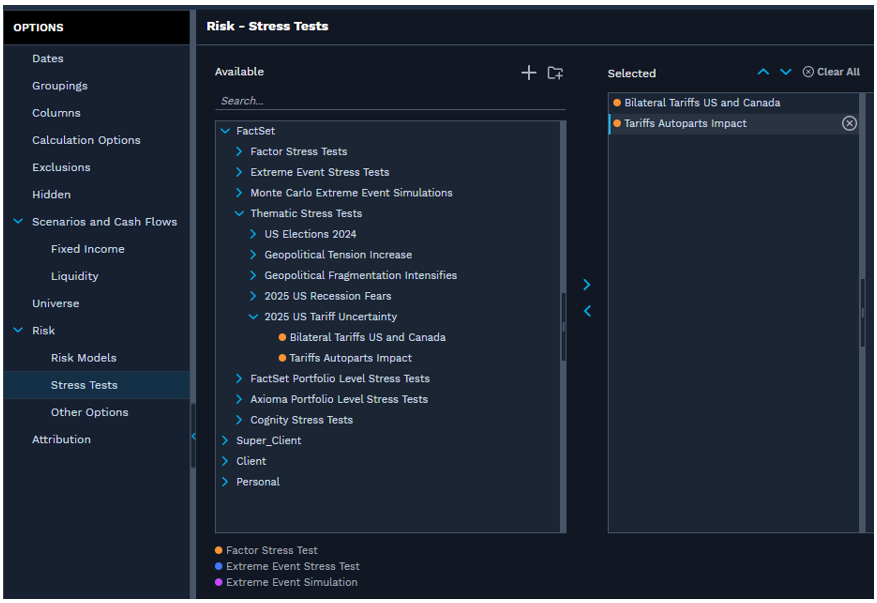
Task: Click the Search field in Available
Action: 390,101
